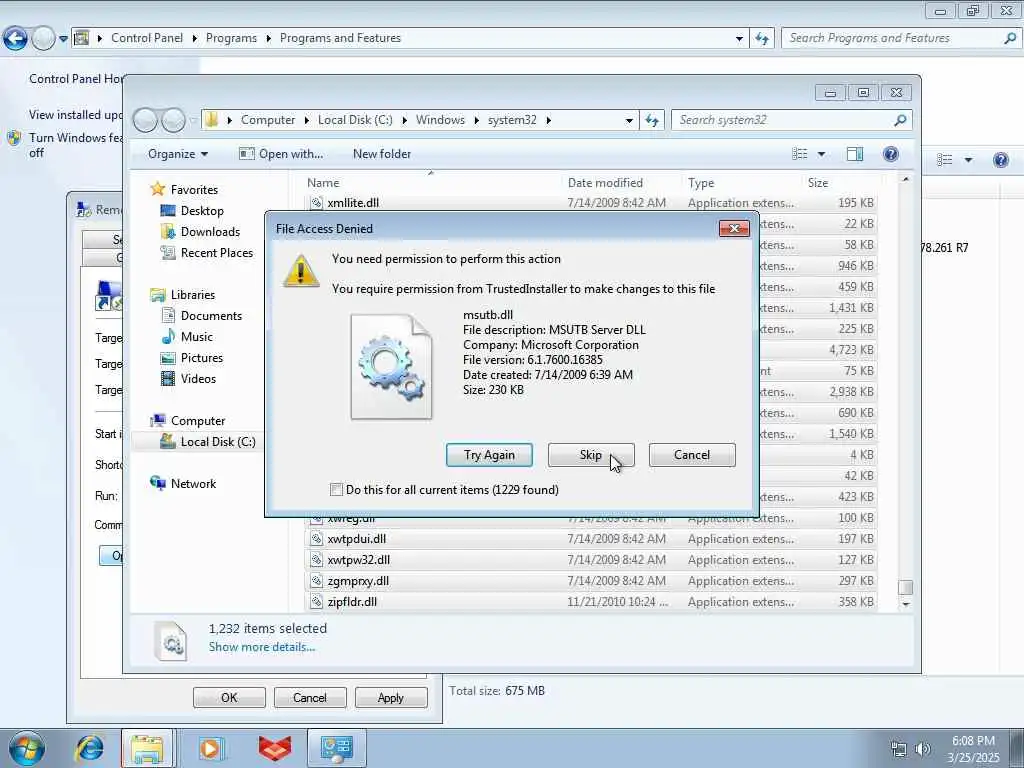Screen dimensions: 1024x768
Task: Go back in Control Panel window
Action: click(16, 39)
